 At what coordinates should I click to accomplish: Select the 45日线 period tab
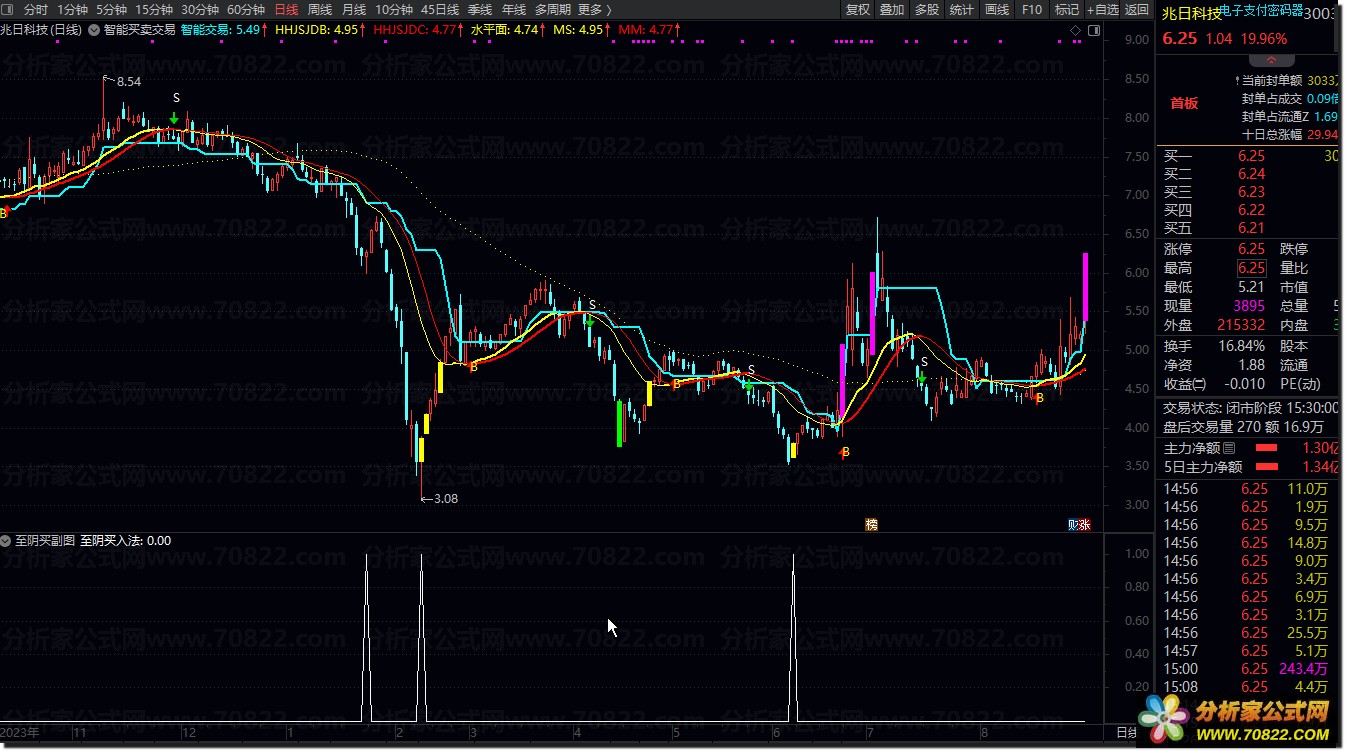440,9
